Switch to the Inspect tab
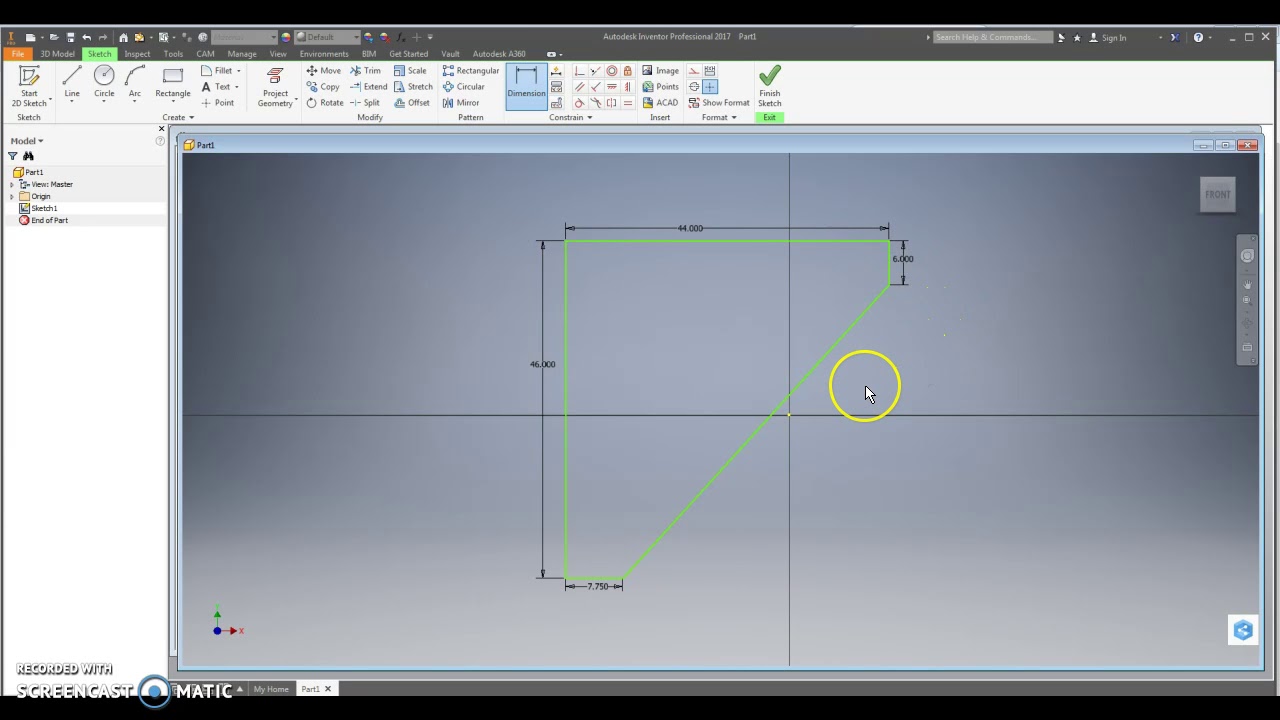 click(x=137, y=54)
